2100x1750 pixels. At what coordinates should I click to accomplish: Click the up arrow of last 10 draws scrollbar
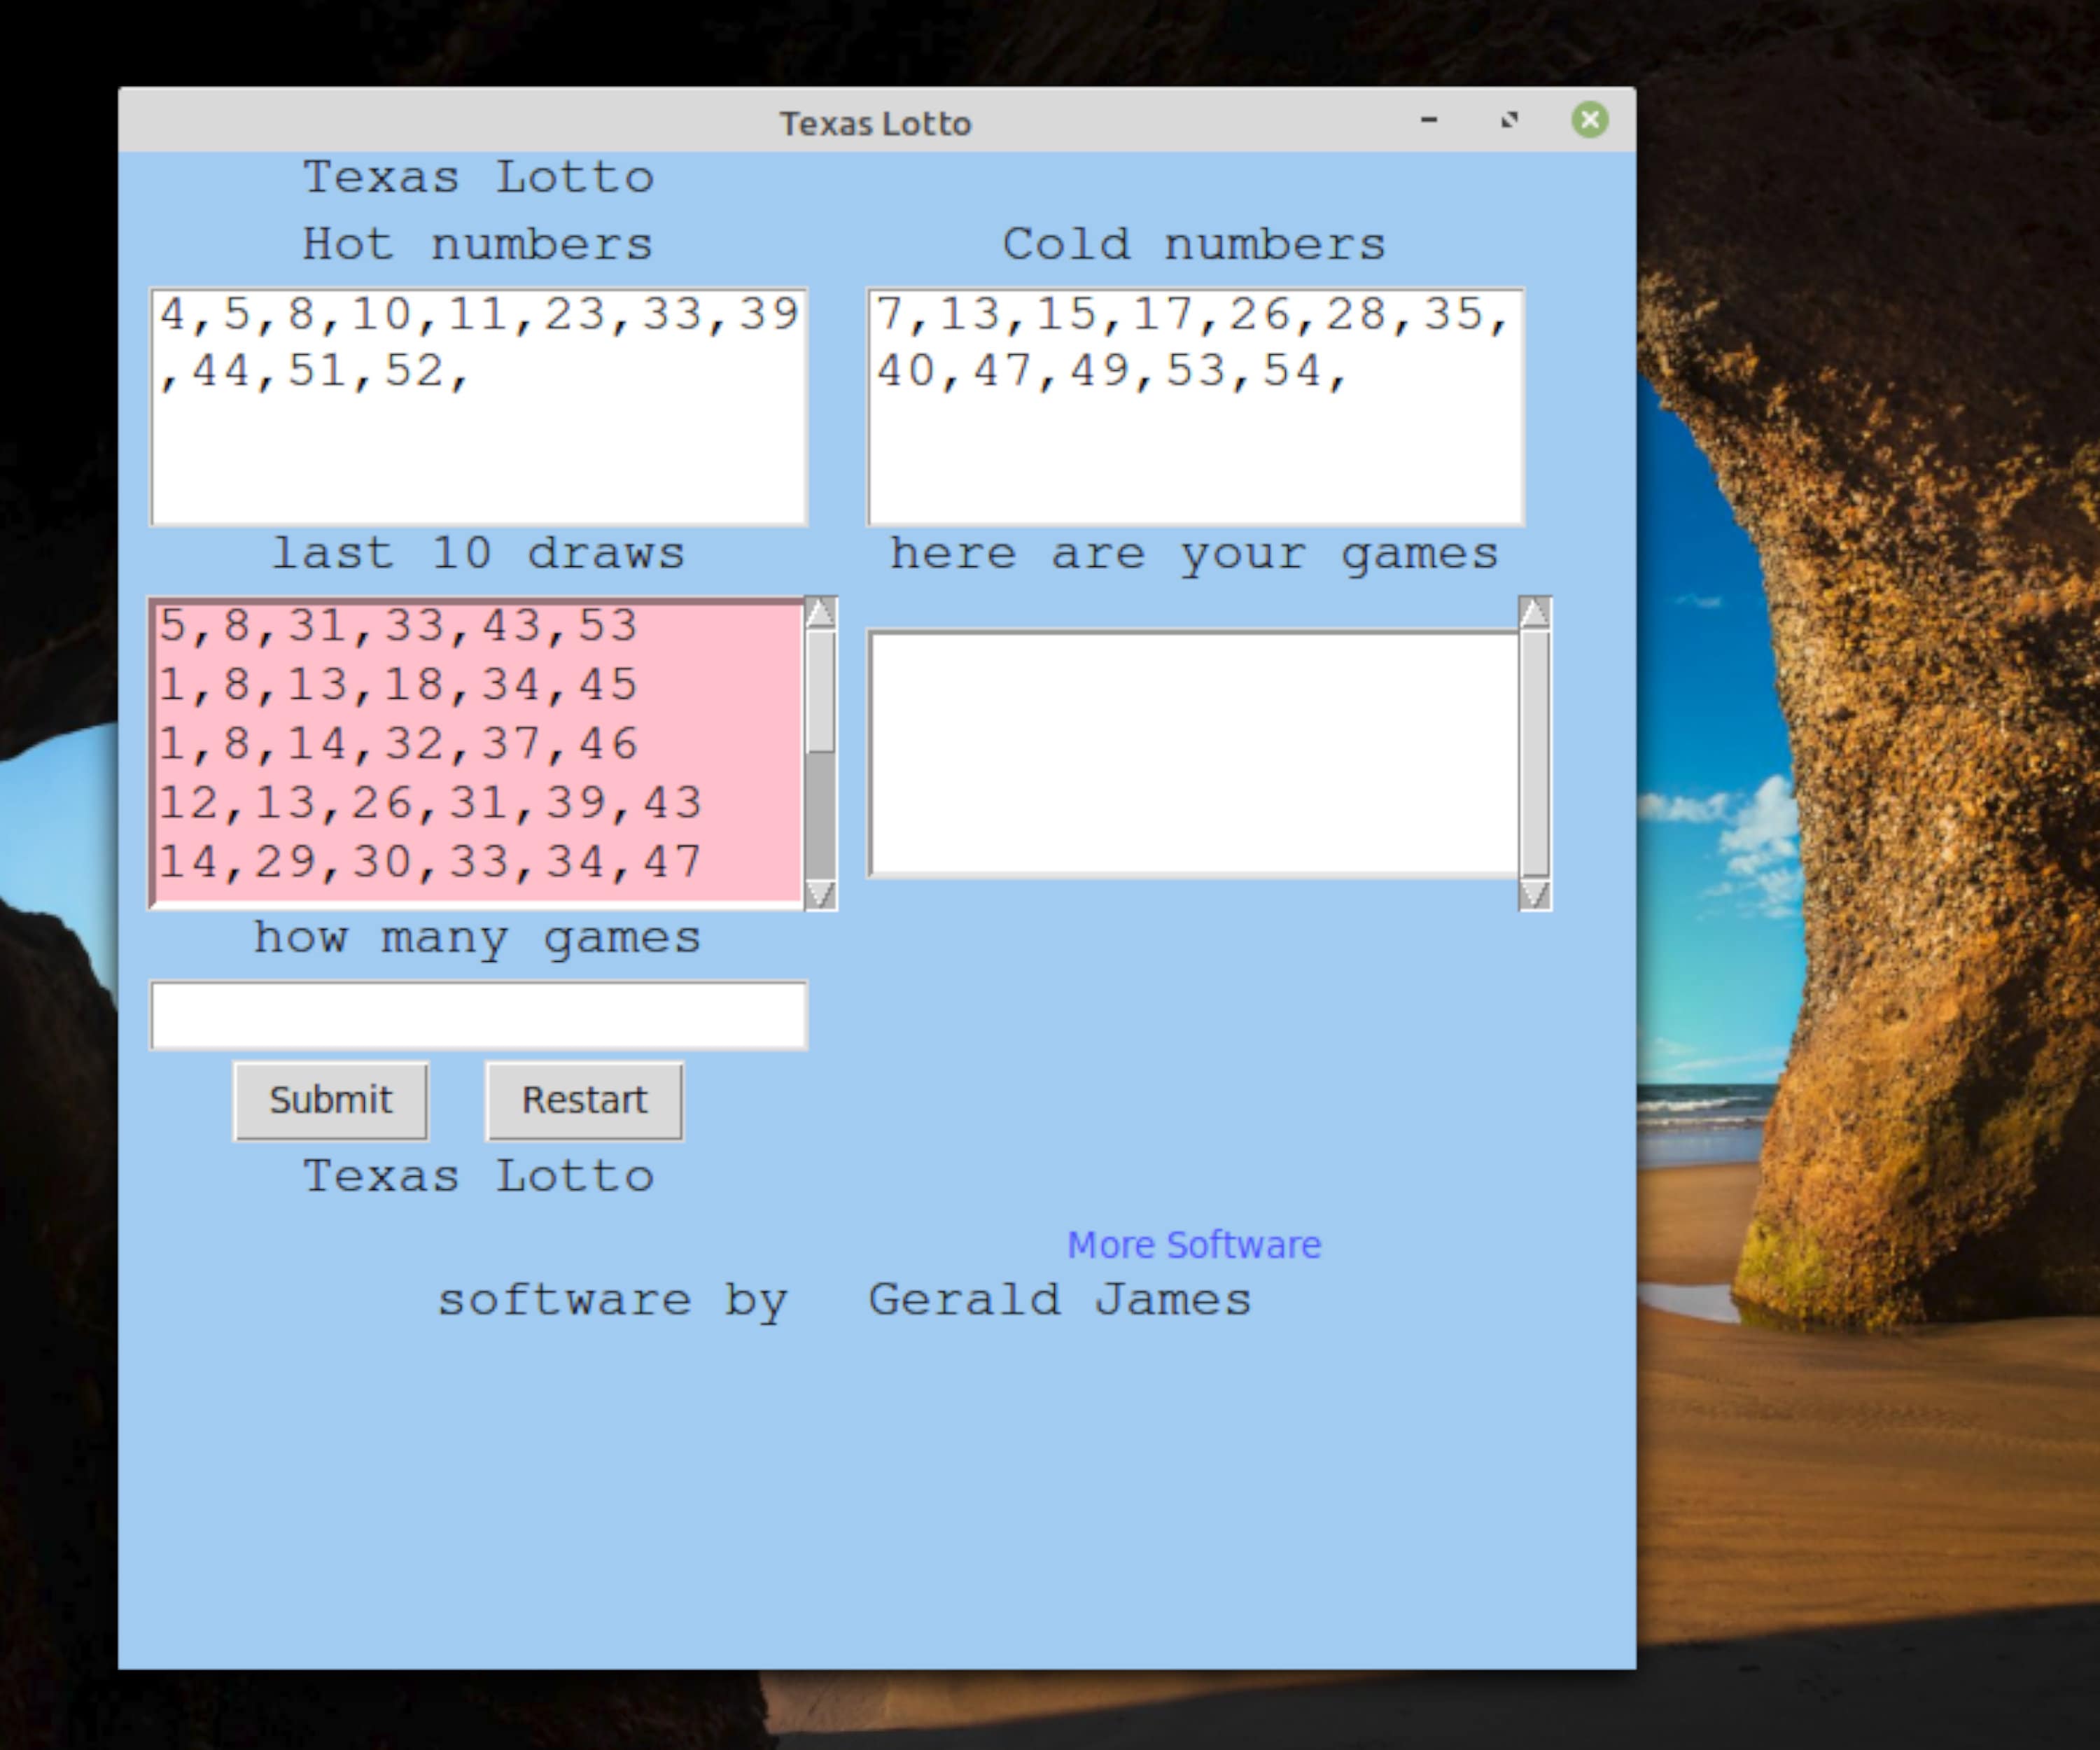pyautogui.click(x=821, y=612)
